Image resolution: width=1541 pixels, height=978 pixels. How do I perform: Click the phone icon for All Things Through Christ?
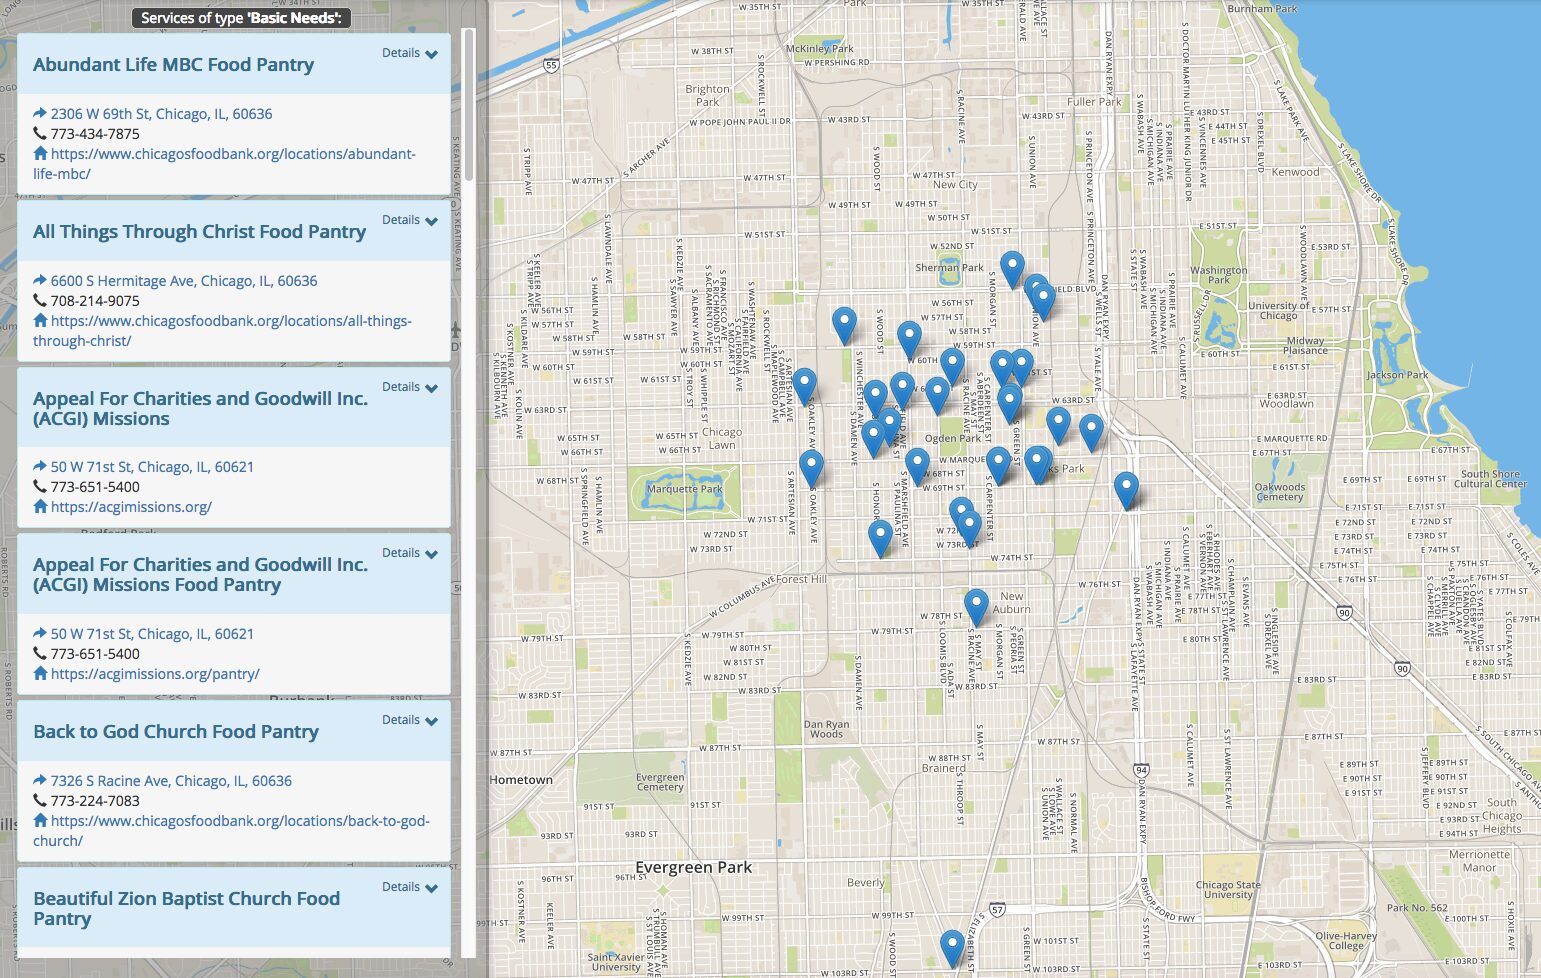(x=41, y=300)
